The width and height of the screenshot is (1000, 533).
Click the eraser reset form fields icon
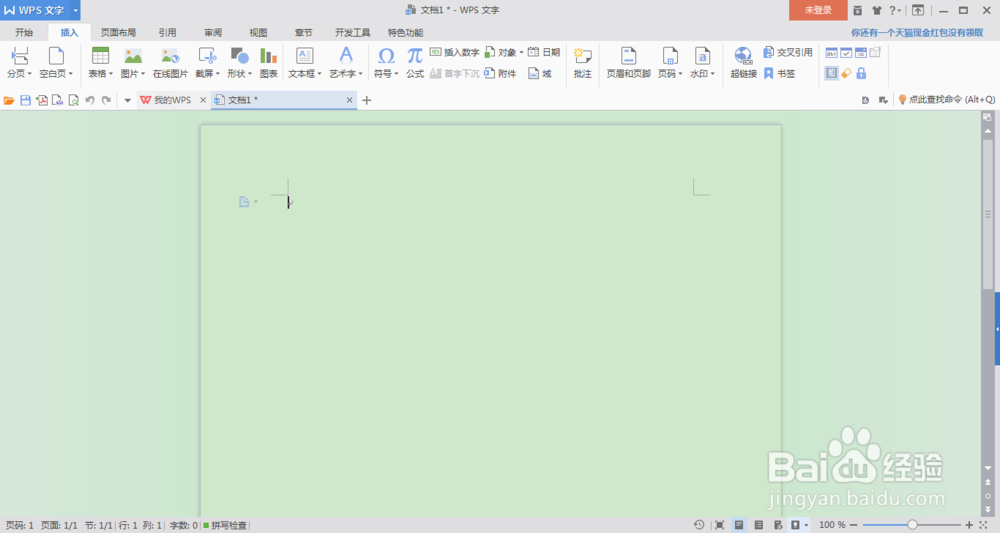(846, 73)
